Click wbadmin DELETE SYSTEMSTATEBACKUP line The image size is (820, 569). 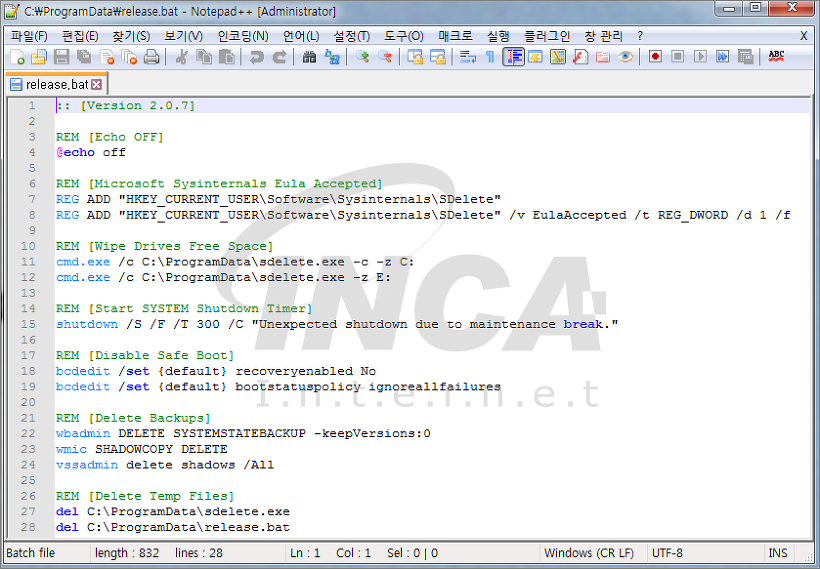(x=243, y=433)
